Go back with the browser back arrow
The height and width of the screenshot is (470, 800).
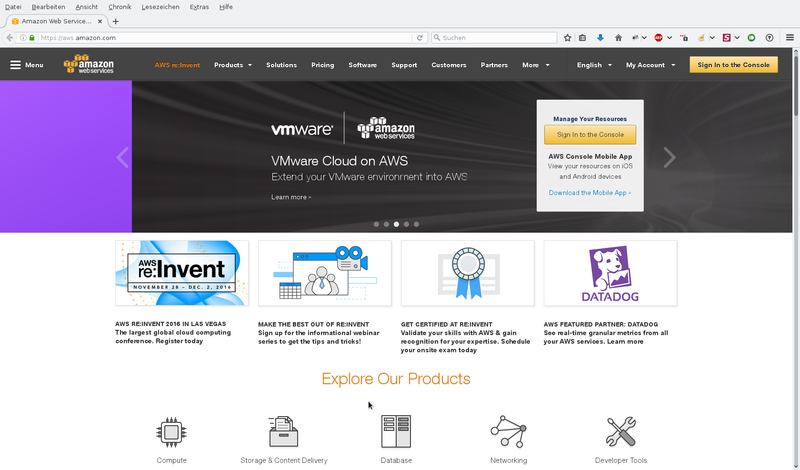(x=9, y=38)
